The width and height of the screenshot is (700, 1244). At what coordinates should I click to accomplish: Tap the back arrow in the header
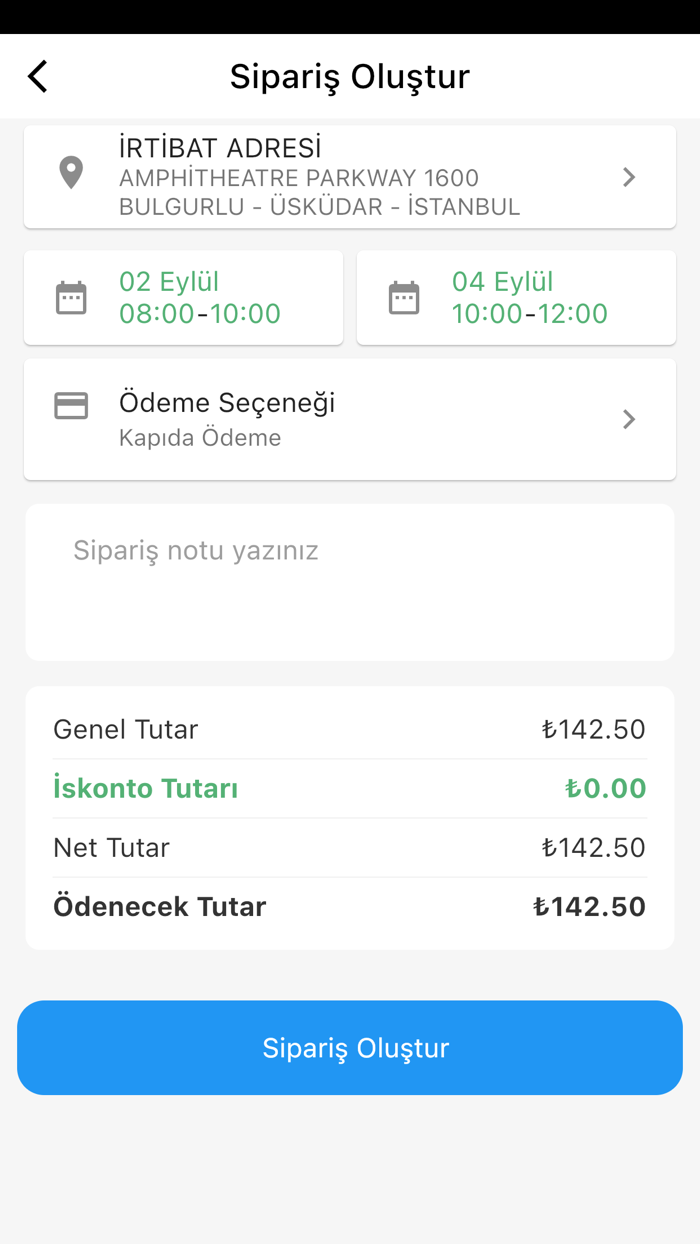(38, 75)
